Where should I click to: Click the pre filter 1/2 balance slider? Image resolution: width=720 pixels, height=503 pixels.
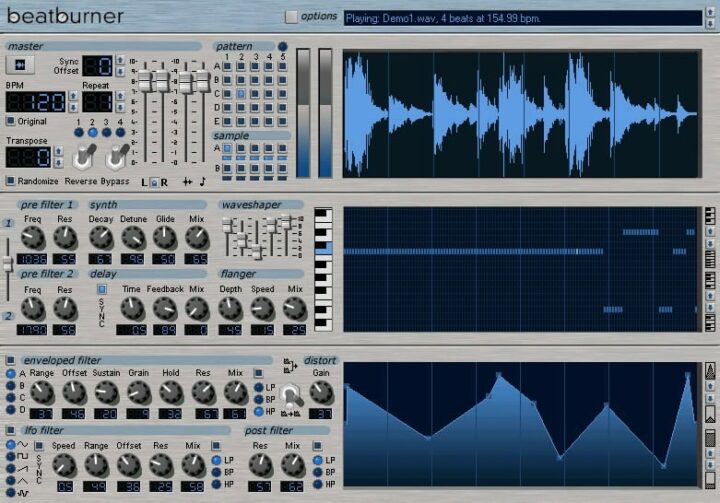(9, 263)
